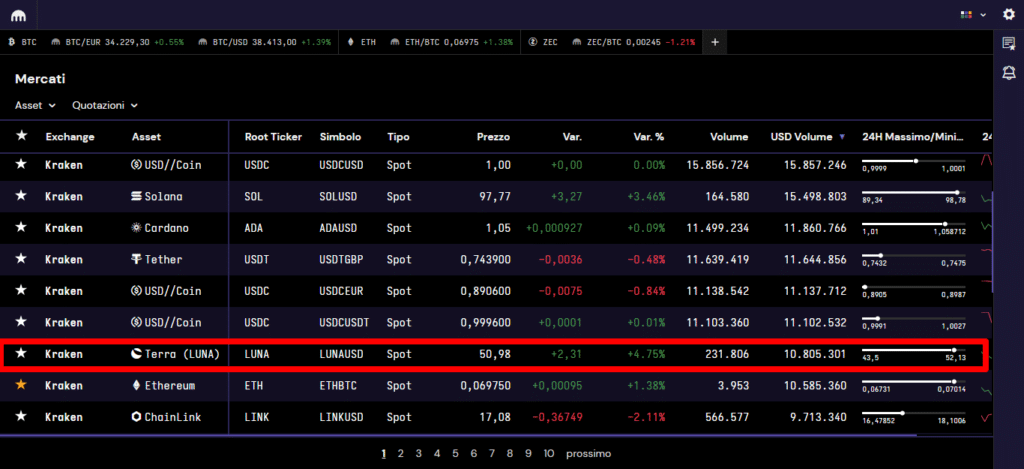The height and width of the screenshot is (469, 1024).
Task: Click the USD Coin icon in USDCUSD row
Action: (x=137, y=165)
